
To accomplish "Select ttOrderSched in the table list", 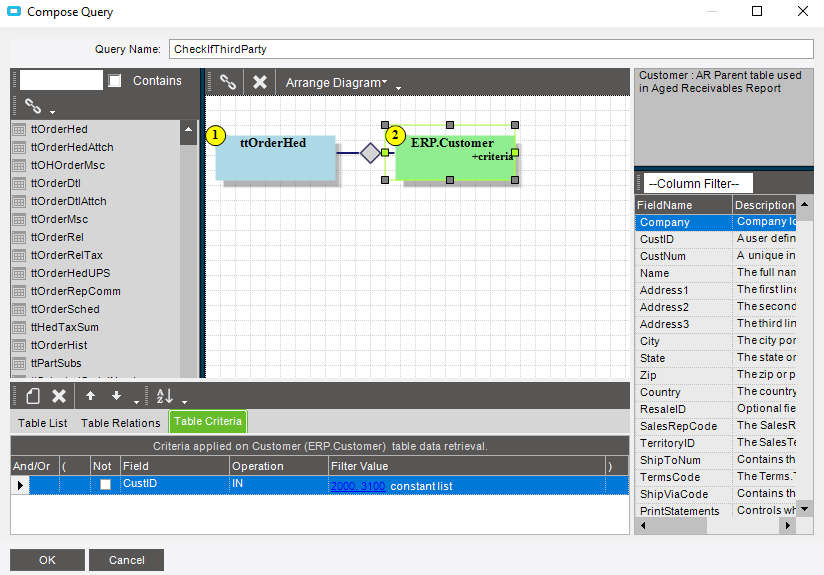I will (x=65, y=309).
